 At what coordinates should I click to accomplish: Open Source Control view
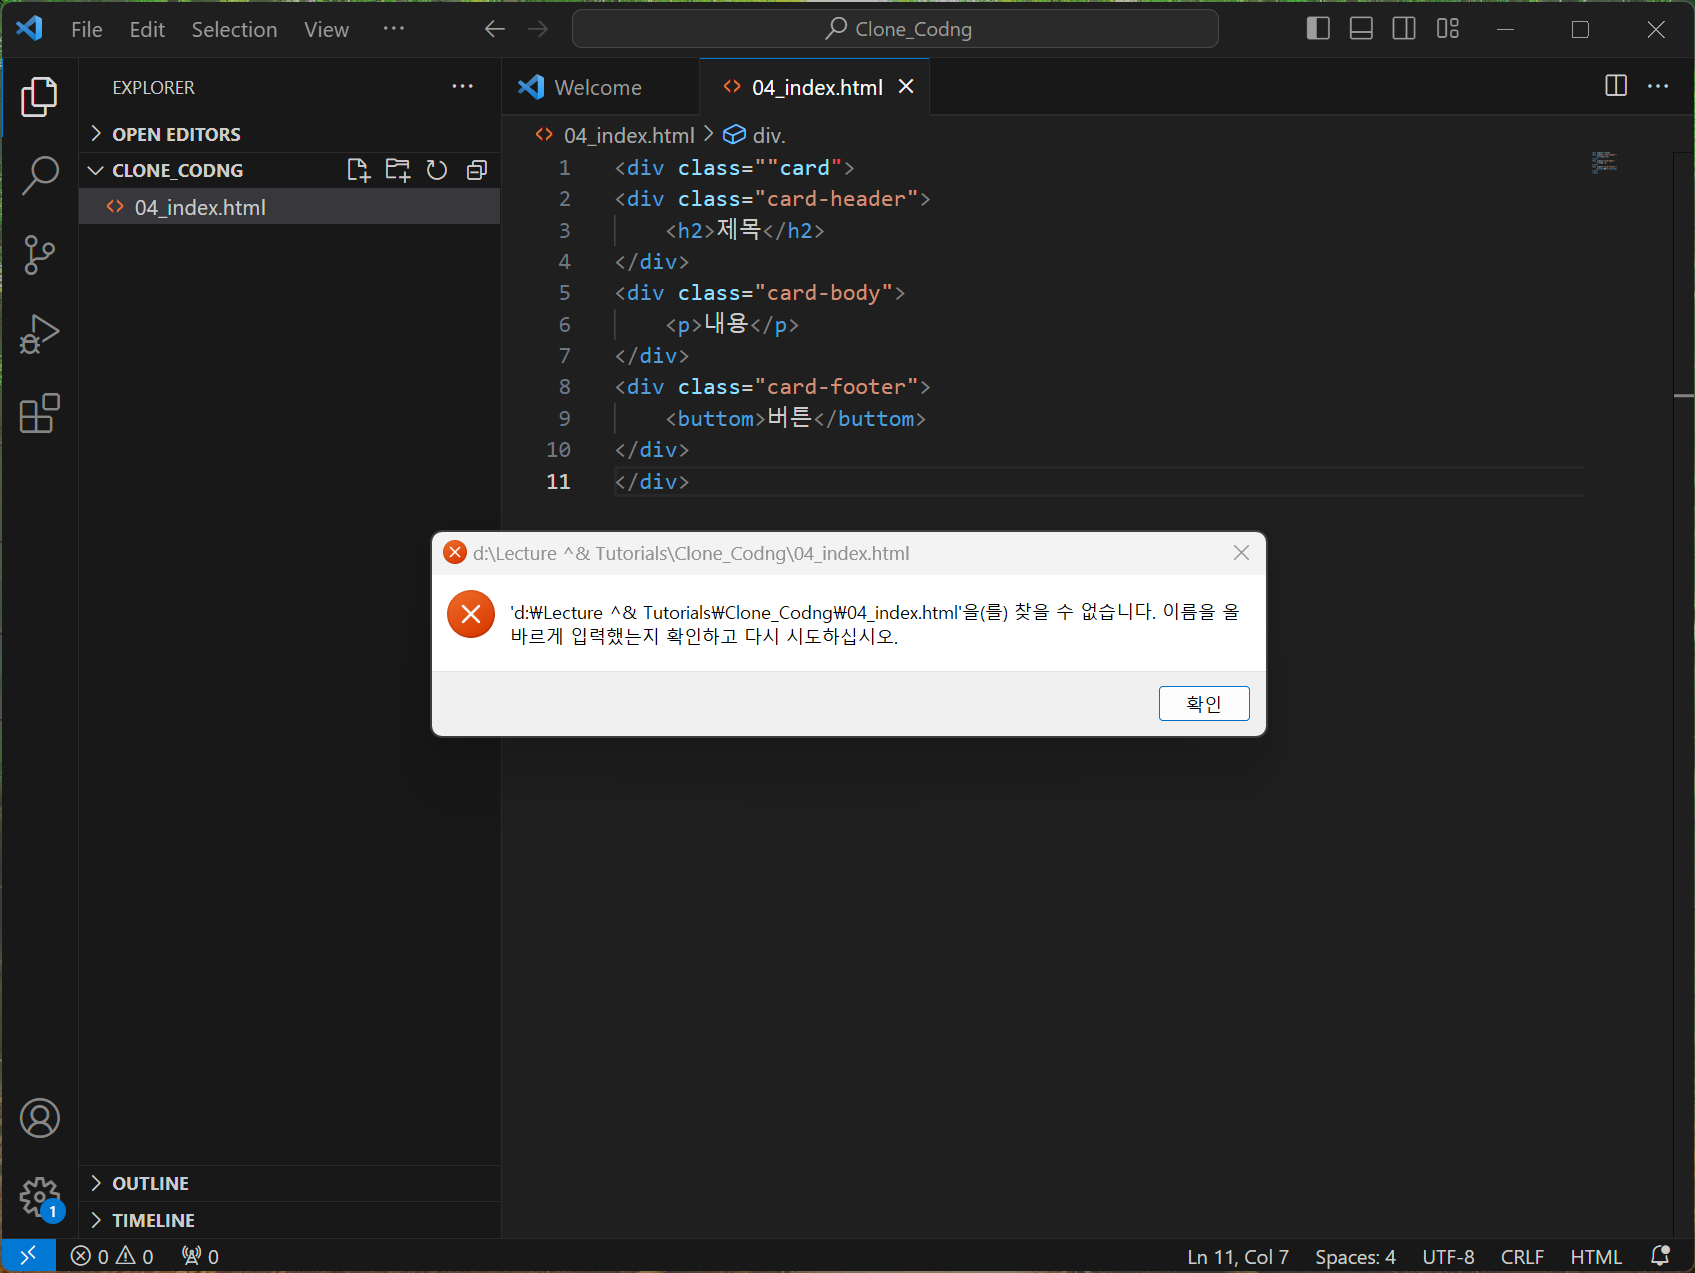click(39, 255)
